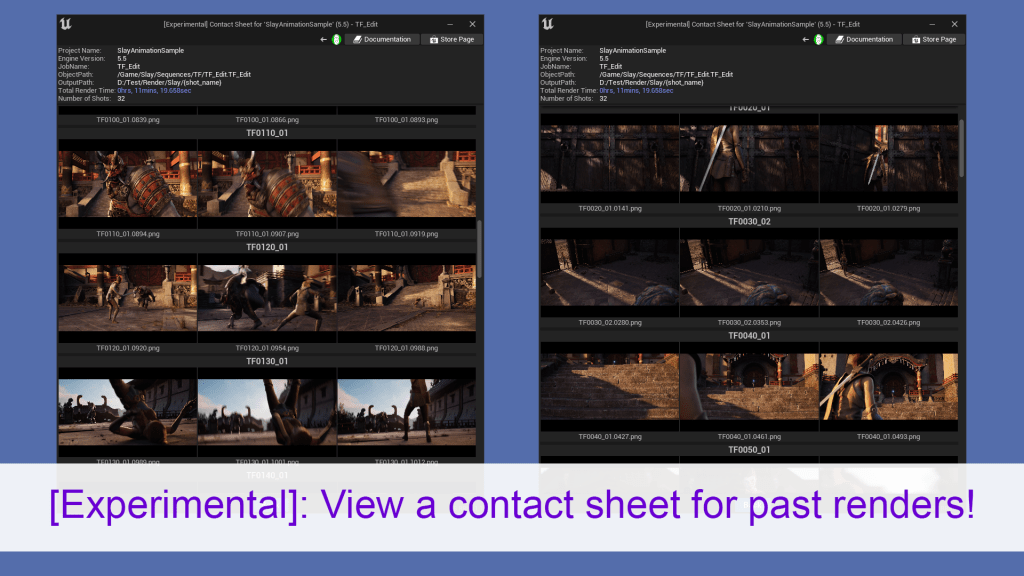Open Documentation in window showing TF0040_01

(863, 39)
